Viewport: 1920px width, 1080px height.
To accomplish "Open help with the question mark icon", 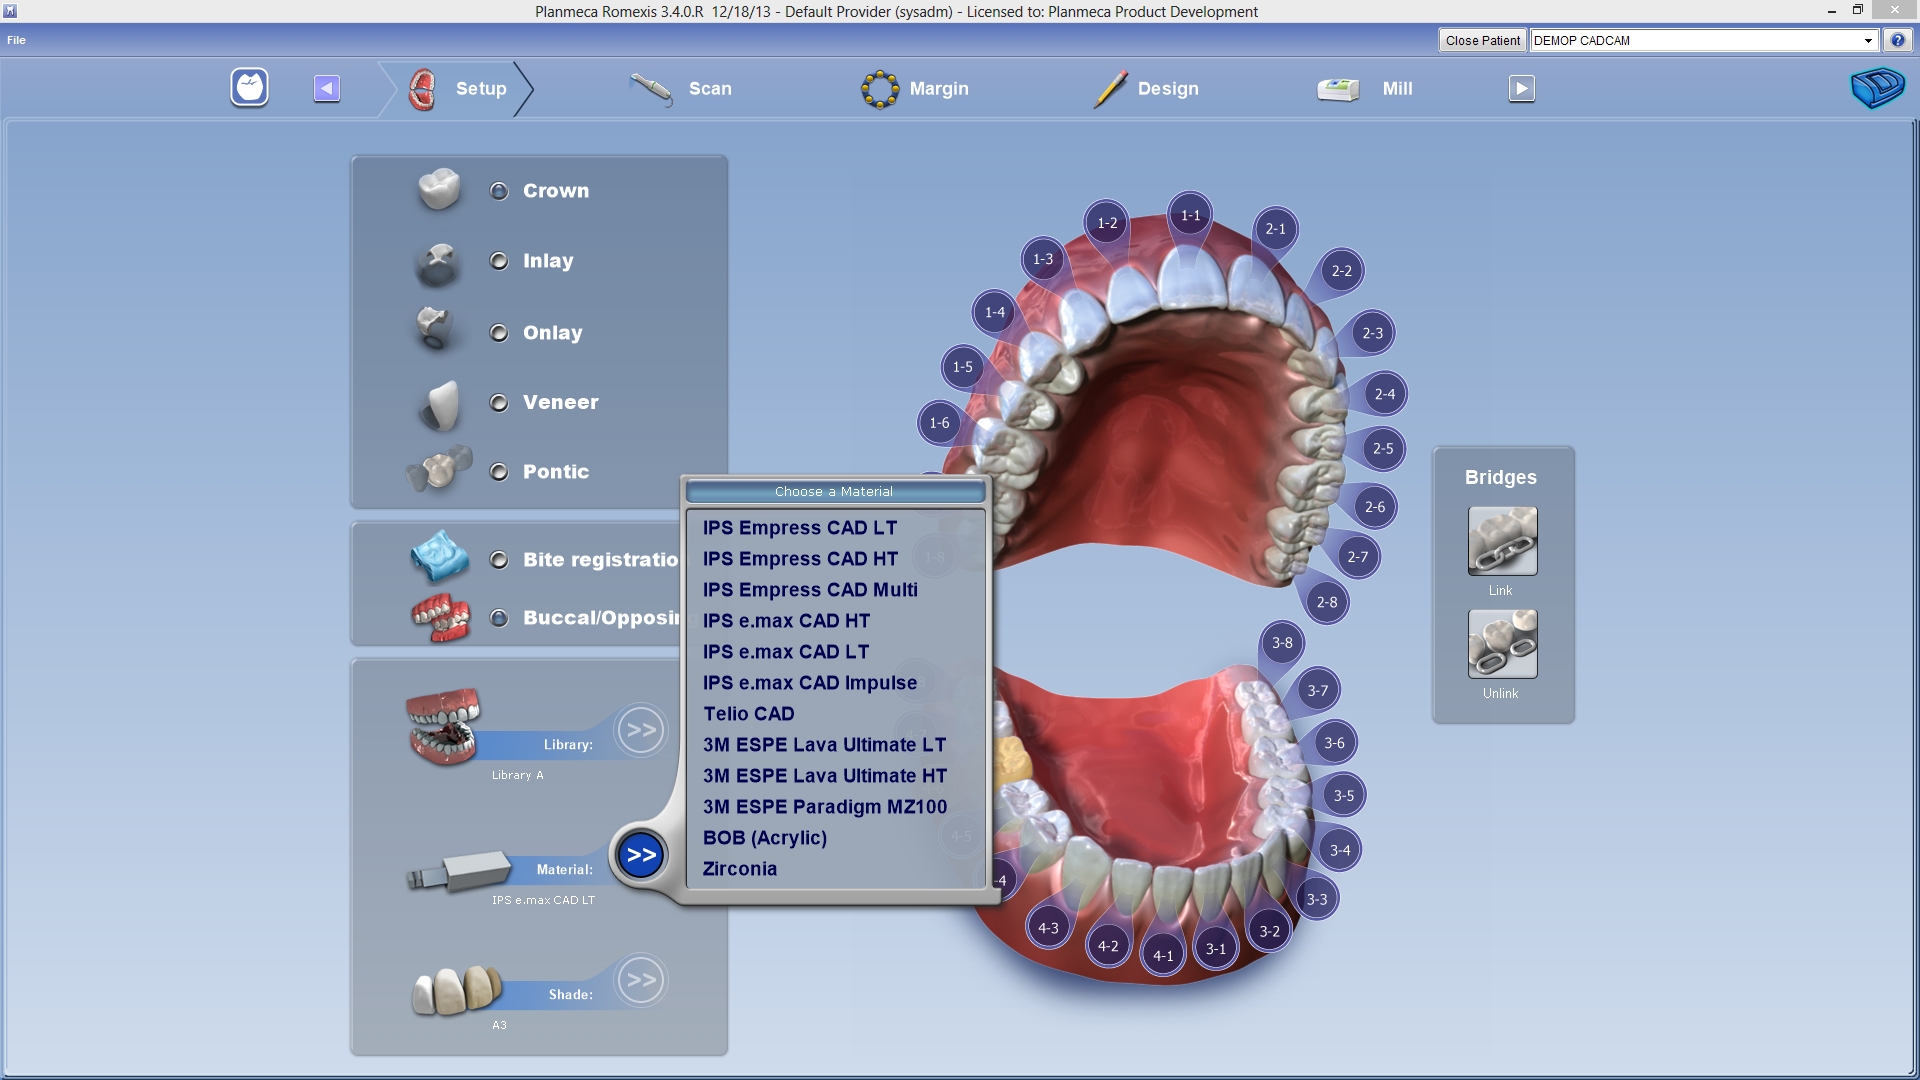I will click(1897, 40).
